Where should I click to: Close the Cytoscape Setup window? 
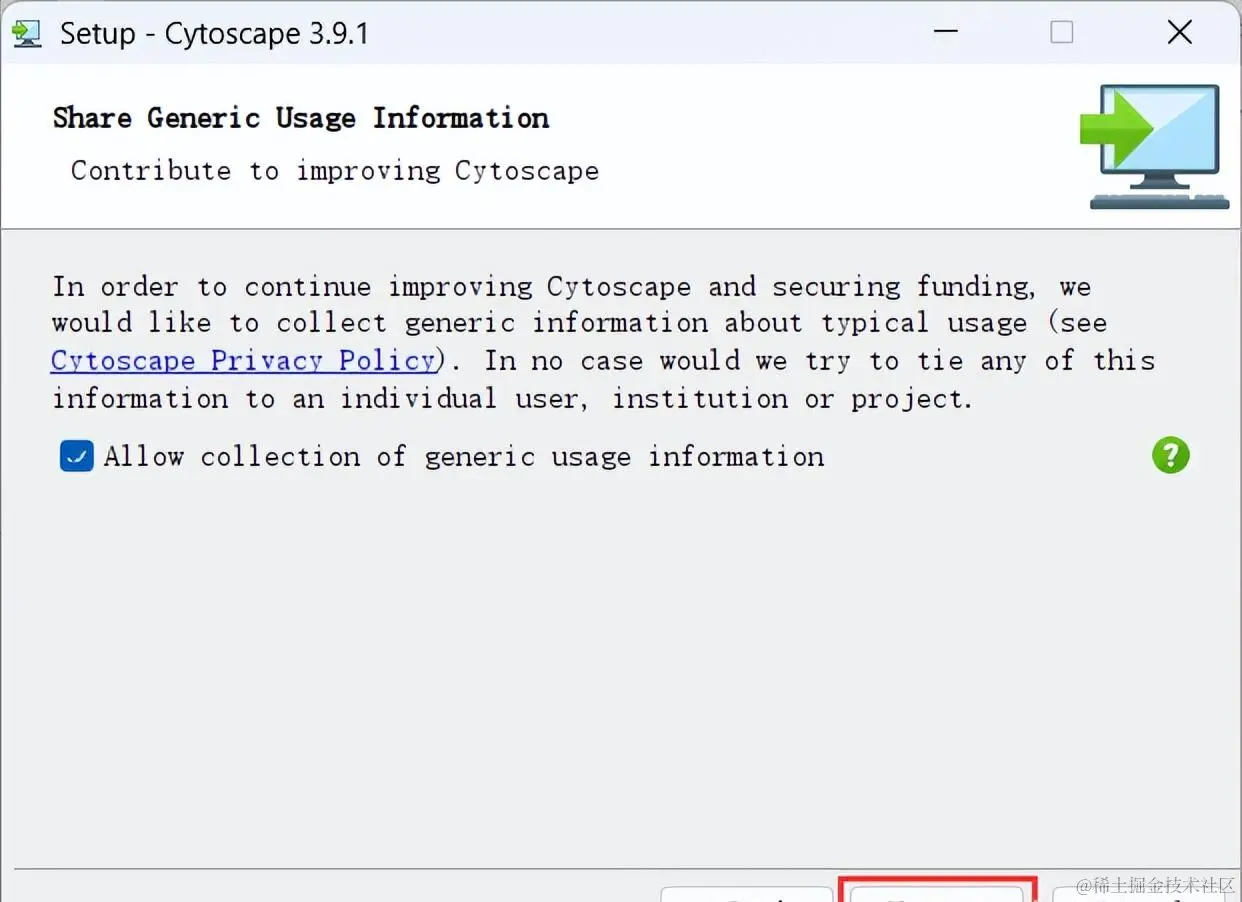point(1180,33)
